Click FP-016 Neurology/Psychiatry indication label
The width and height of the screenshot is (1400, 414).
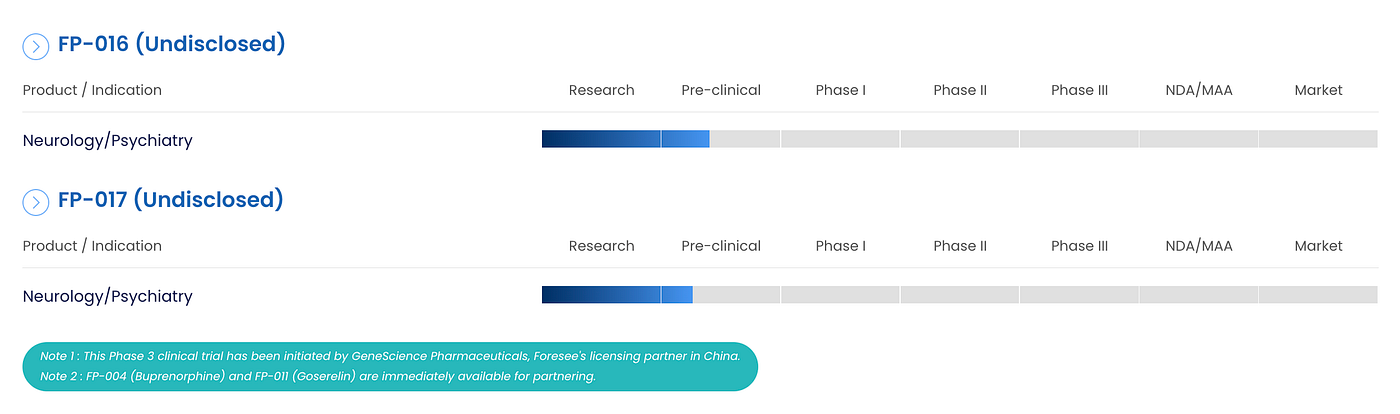coord(107,140)
